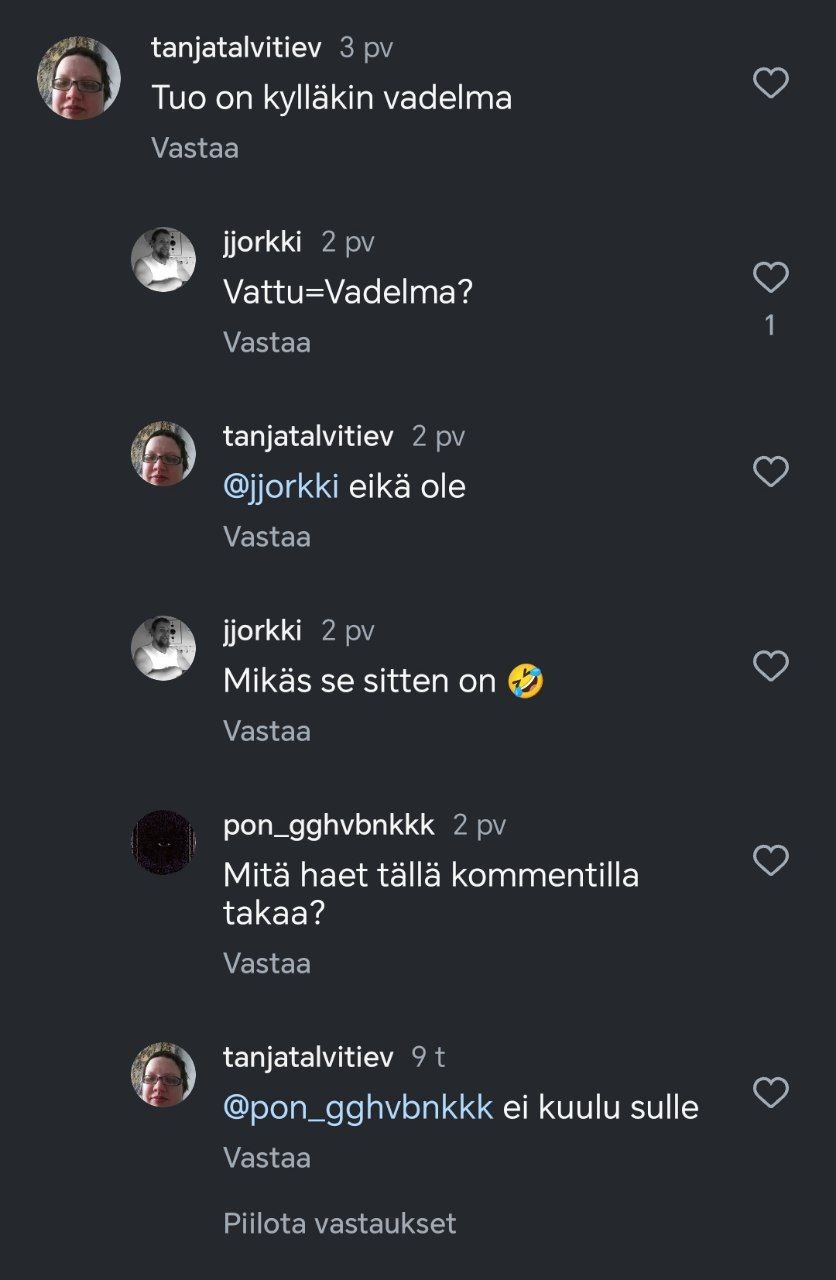This screenshot has width=836, height=1280.
Task: Open the @jjorkki mention link
Action: click(x=281, y=487)
